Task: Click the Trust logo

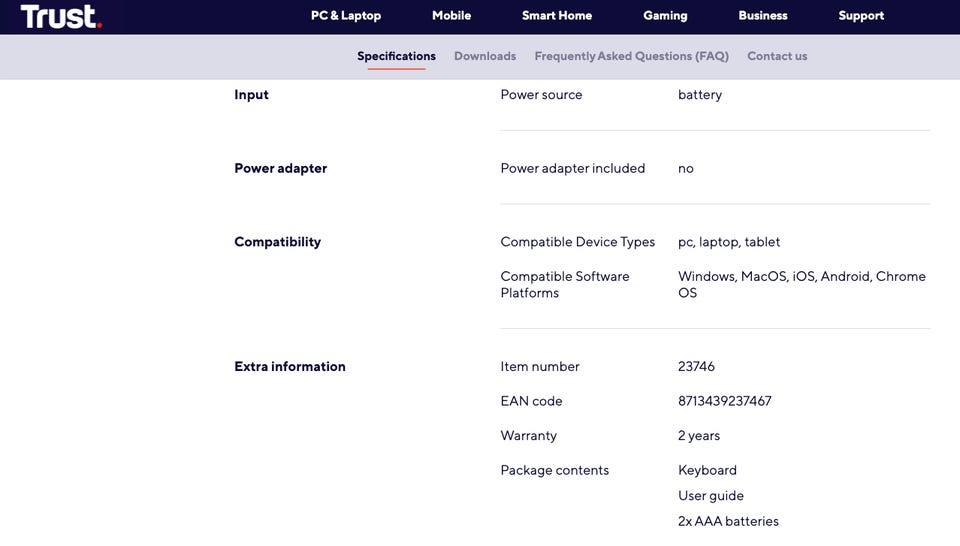Action: click(60, 16)
